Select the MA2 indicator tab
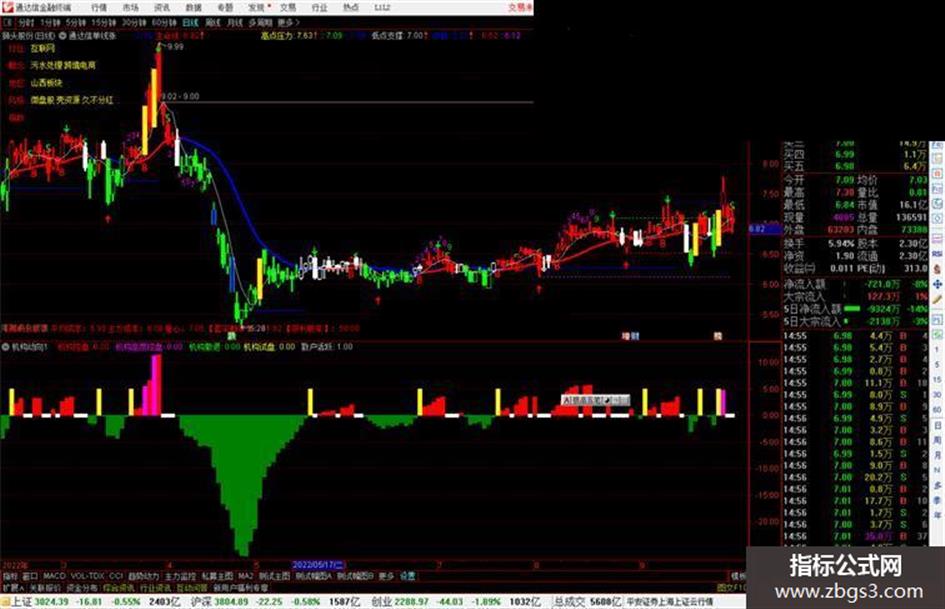This screenshot has height=609, width=945. tap(245, 576)
